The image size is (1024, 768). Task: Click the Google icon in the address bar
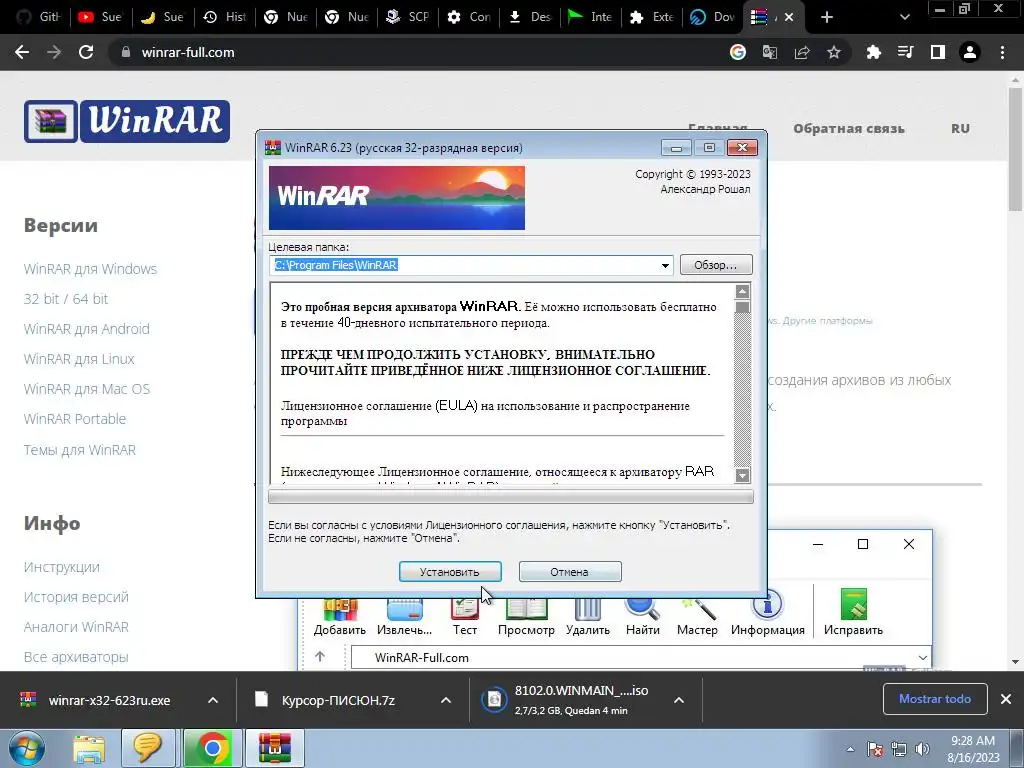pyautogui.click(x=738, y=52)
